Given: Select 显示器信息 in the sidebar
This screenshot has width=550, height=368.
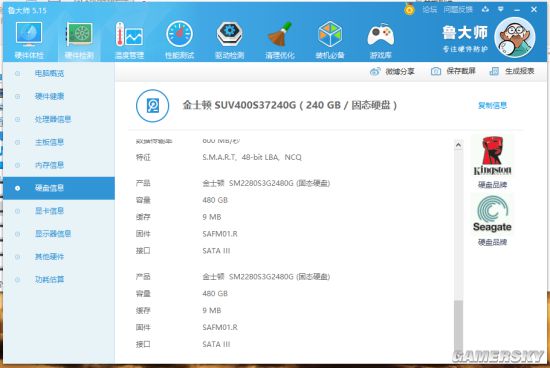Looking at the screenshot, I should pos(59,234).
